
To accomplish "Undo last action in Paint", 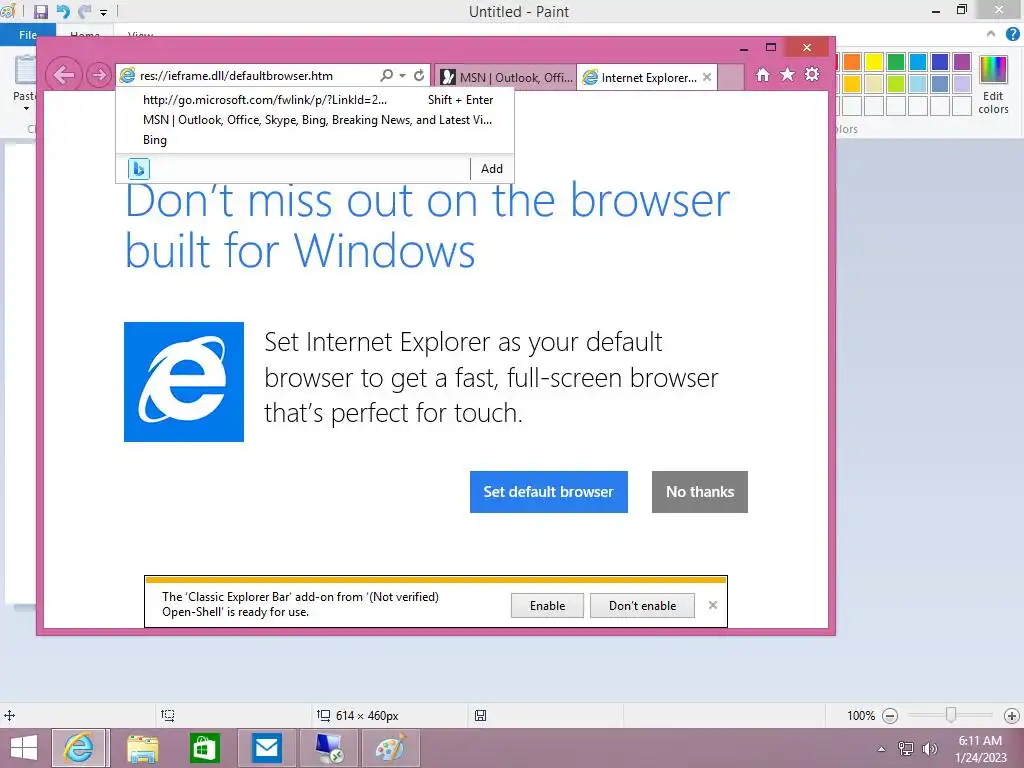I will click(63, 12).
